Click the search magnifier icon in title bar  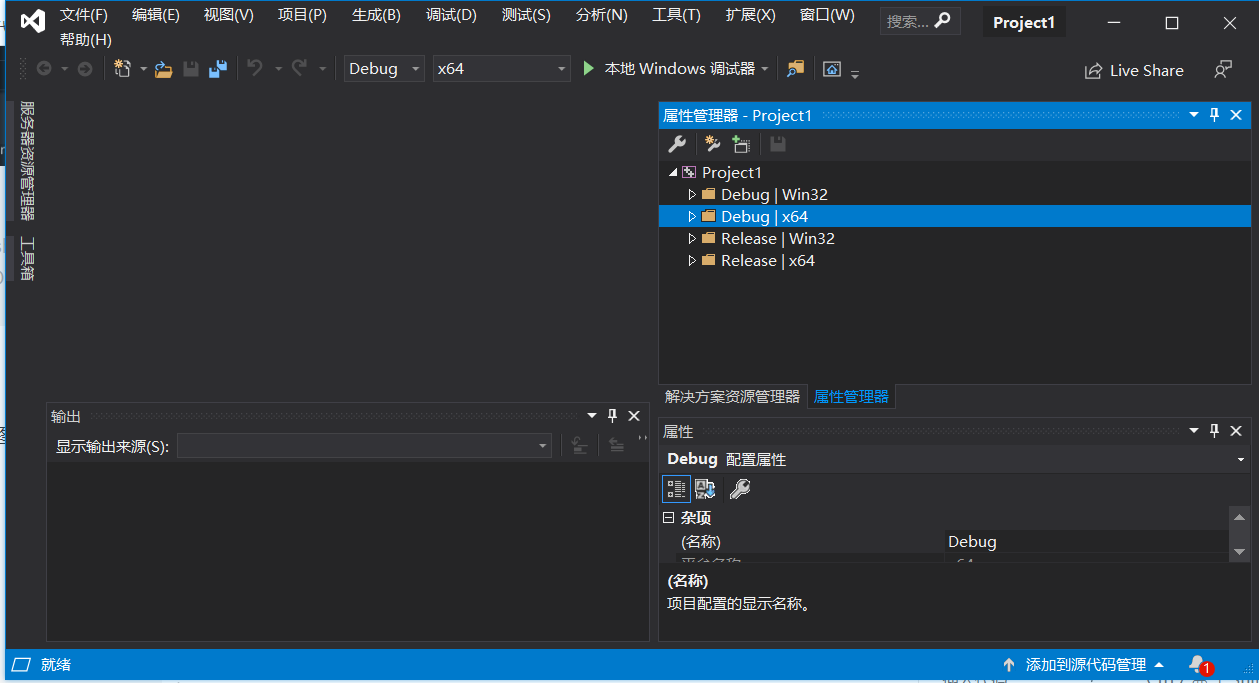(x=942, y=20)
